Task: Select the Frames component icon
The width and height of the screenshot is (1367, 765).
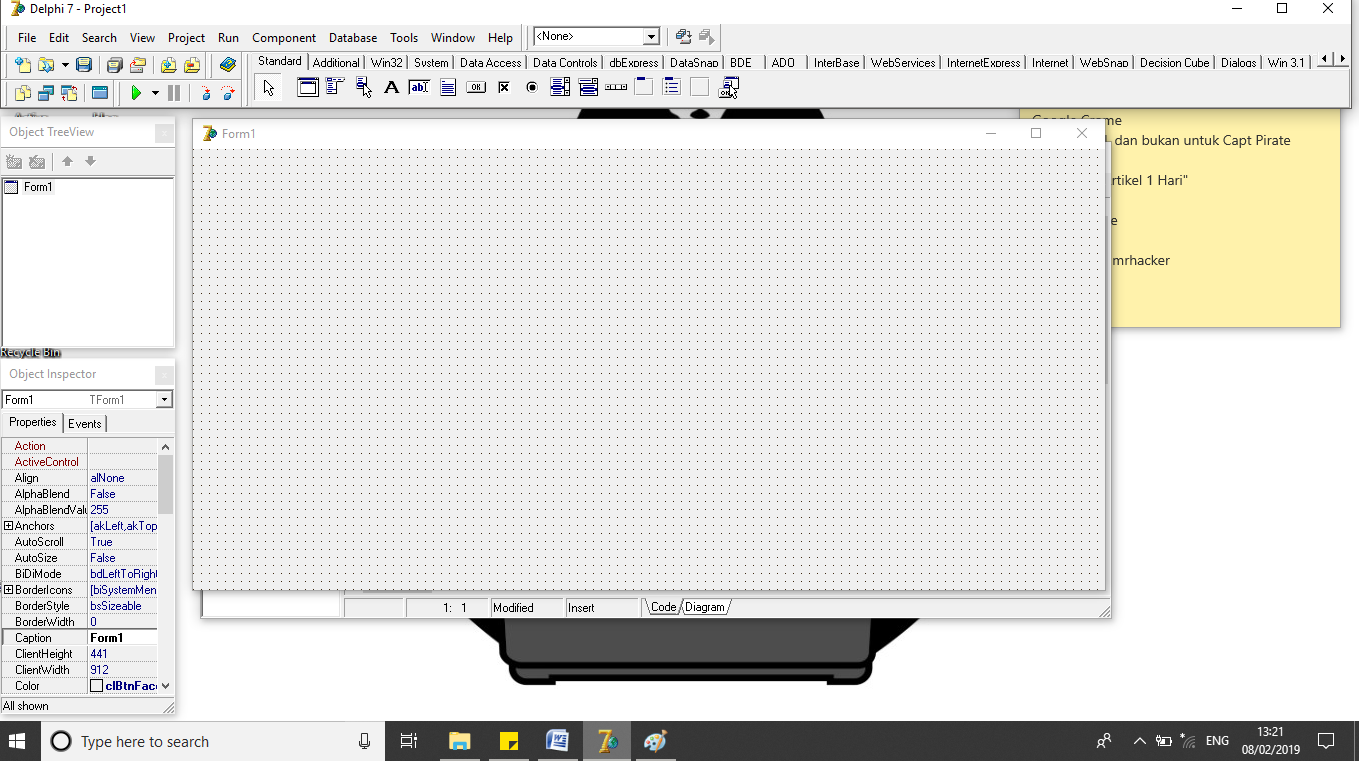Action: pos(308,88)
